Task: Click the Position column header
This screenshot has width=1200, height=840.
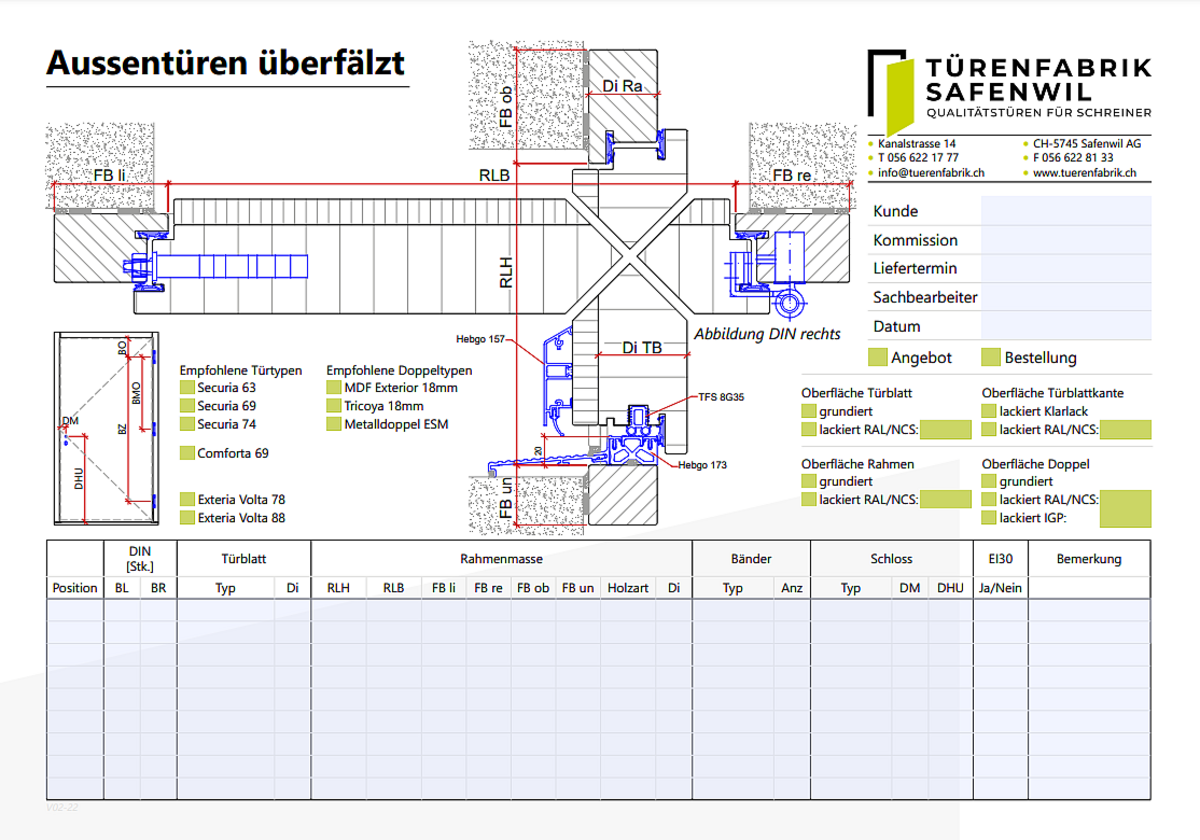Action: tap(75, 588)
